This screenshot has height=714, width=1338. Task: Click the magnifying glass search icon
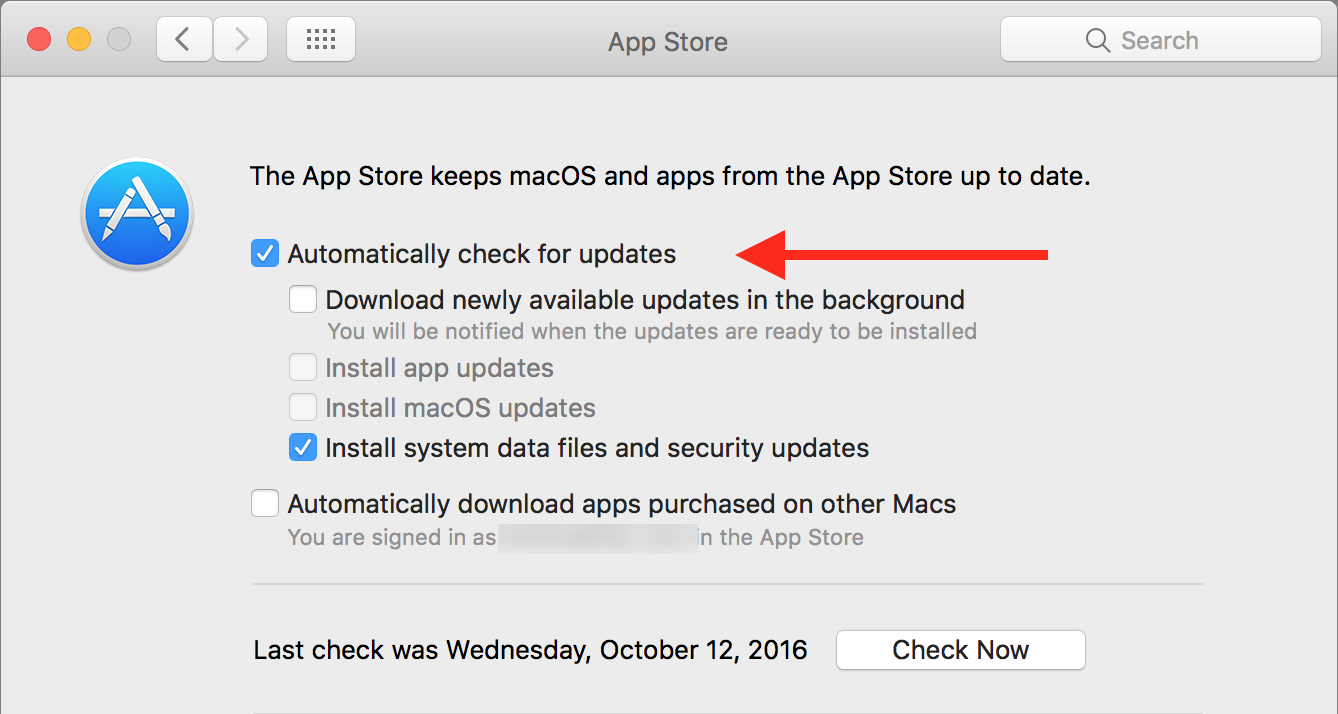point(1097,40)
